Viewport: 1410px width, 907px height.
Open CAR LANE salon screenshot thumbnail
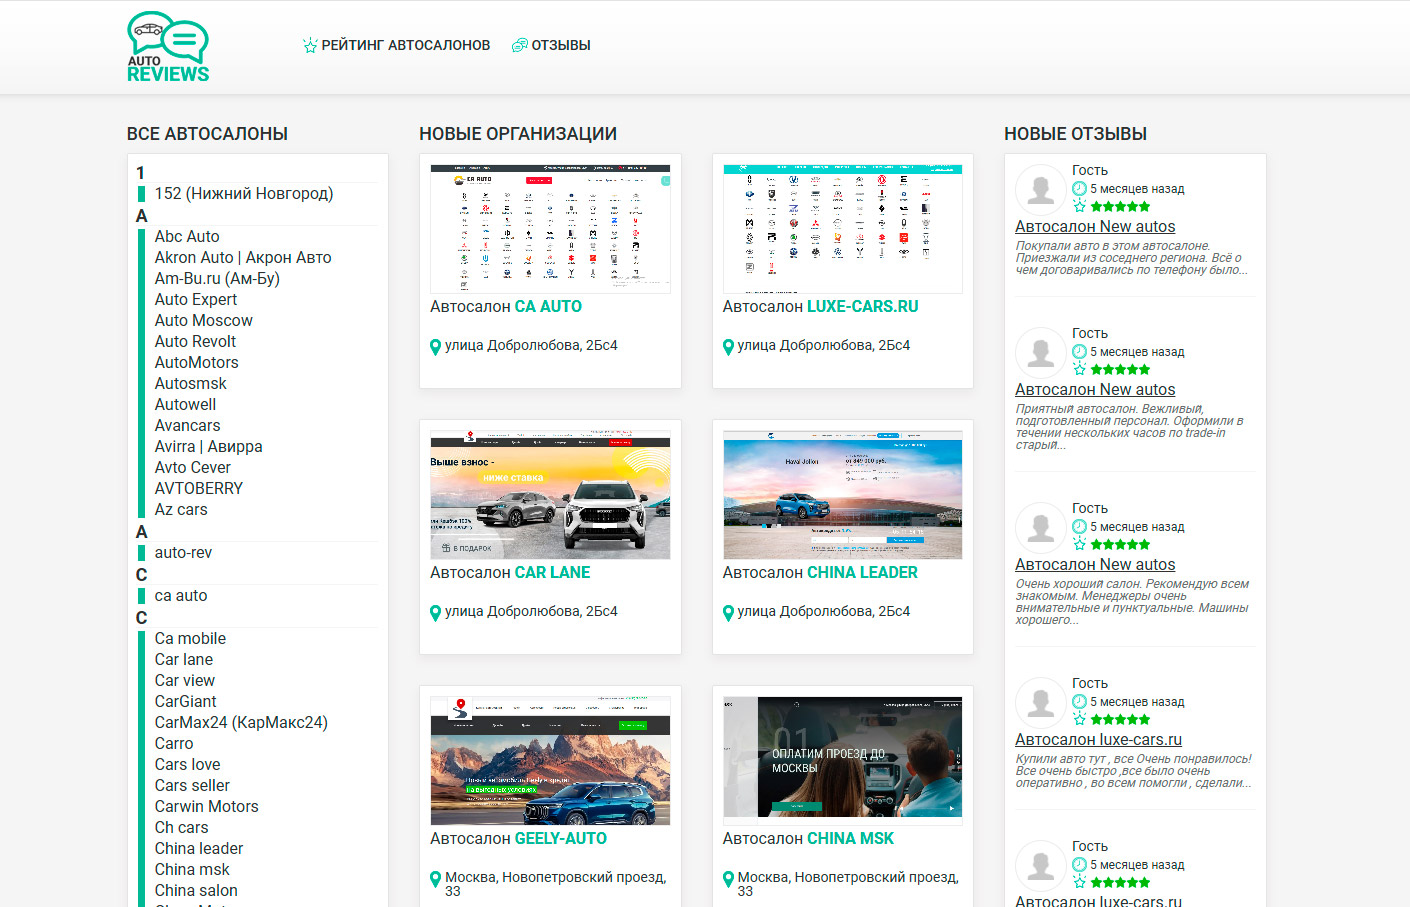point(550,495)
